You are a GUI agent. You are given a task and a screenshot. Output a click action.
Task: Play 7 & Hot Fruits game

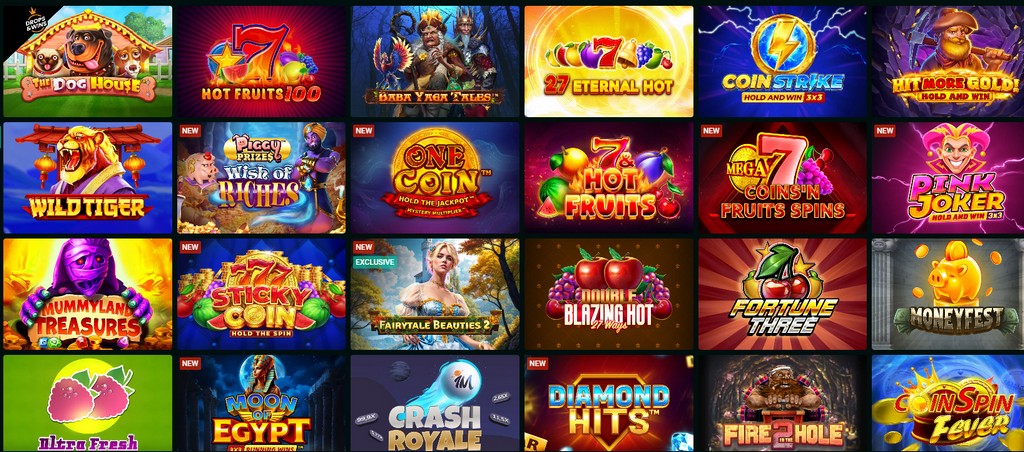pos(609,178)
